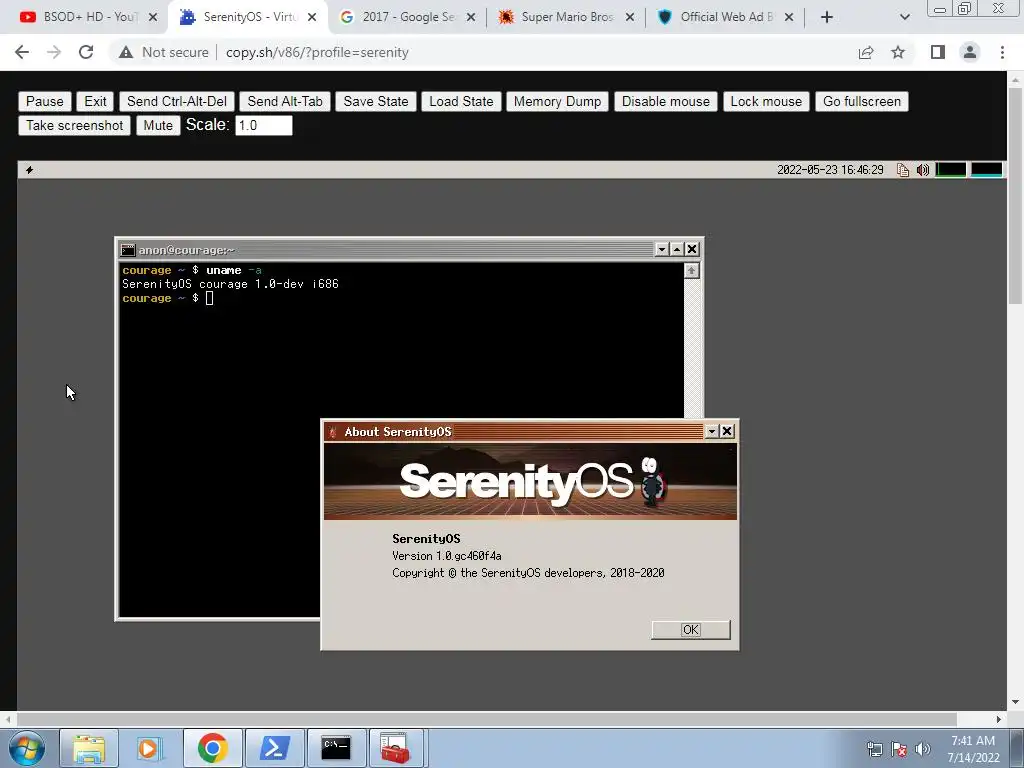Click the Go fullscreen button
The width and height of the screenshot is (1024, 768).
coord(861,101)
